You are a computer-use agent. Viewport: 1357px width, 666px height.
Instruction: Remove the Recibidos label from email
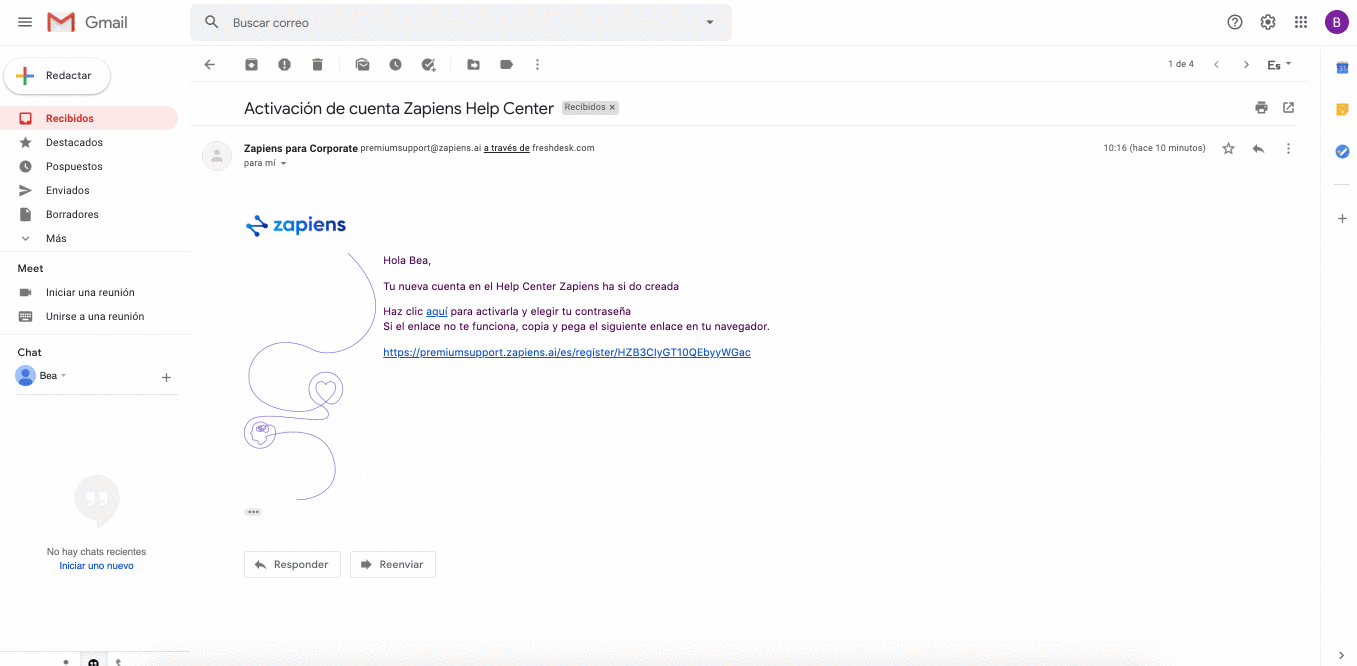click(613, 107)
